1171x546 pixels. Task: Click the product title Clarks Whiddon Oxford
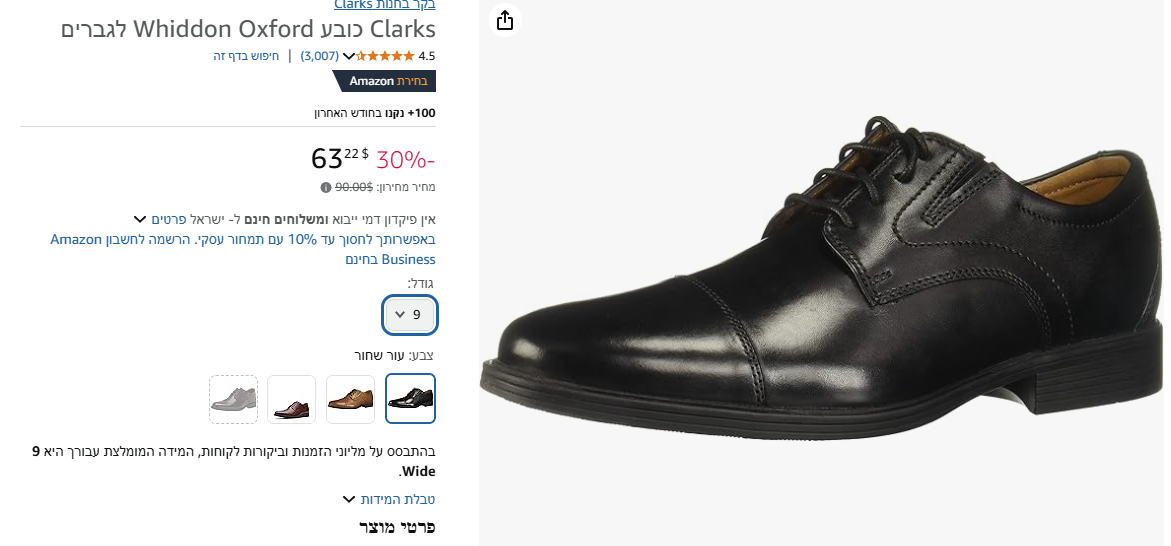248,28
